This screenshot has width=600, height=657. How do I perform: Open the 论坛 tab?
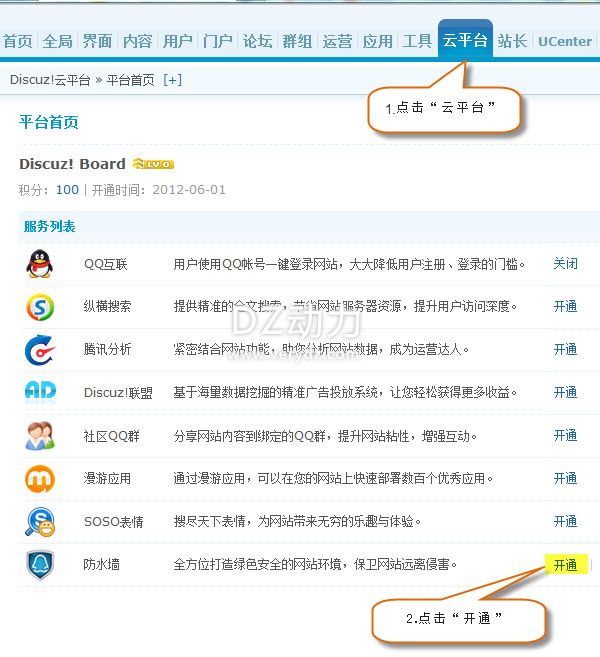pyautogui.click(x=257, y=41)
